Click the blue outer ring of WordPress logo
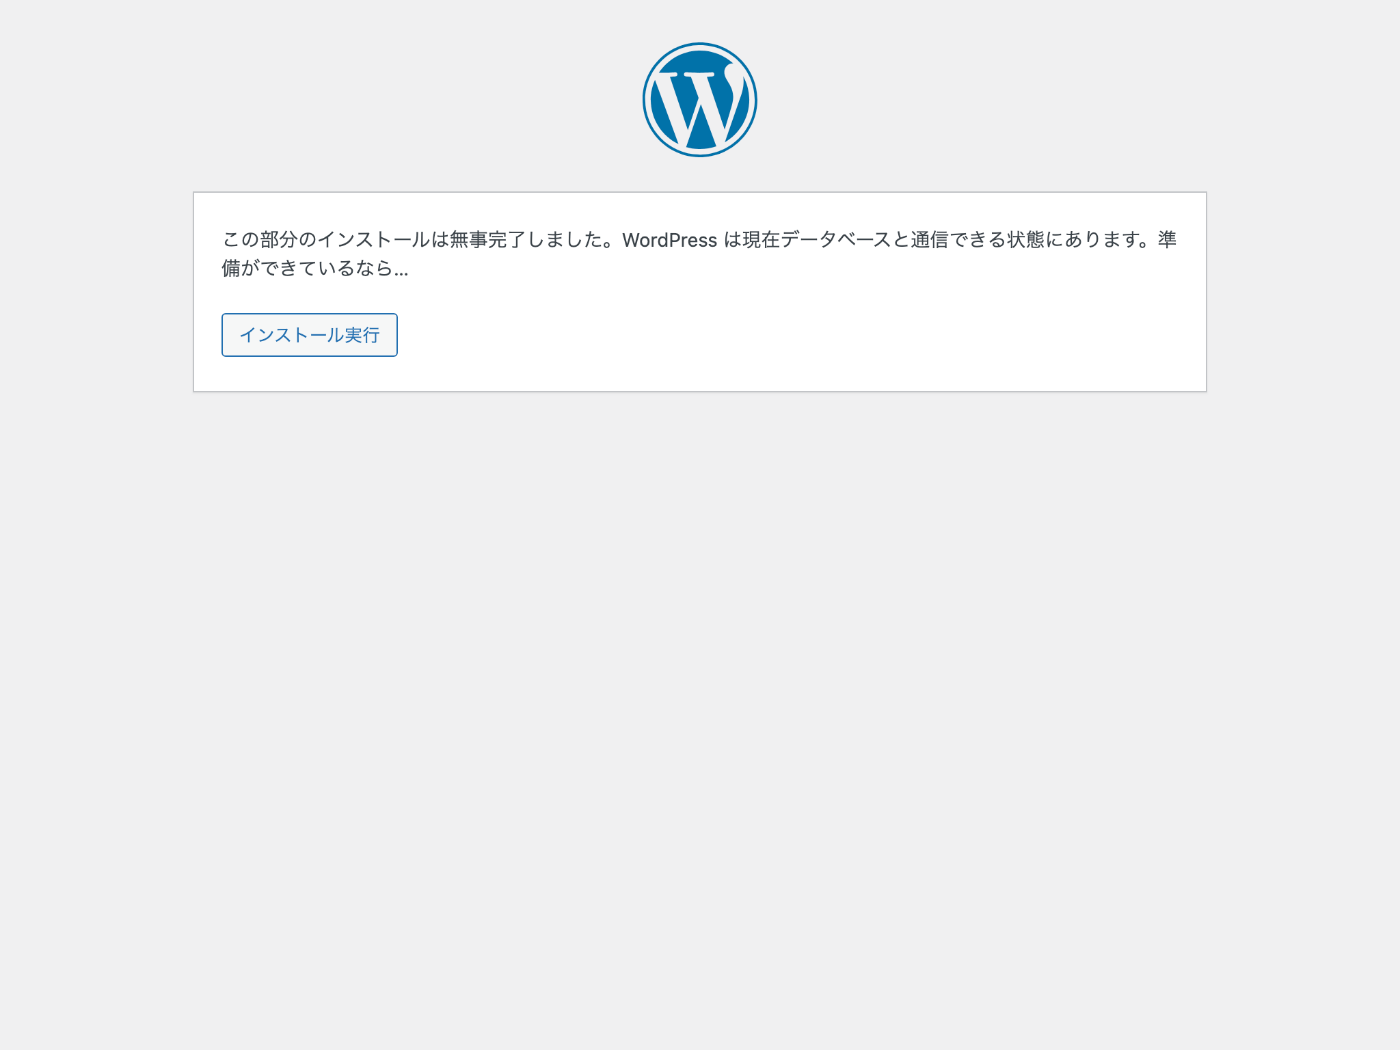The image size is (1400, 1050). pyautogui.click(x=700, y=46)
